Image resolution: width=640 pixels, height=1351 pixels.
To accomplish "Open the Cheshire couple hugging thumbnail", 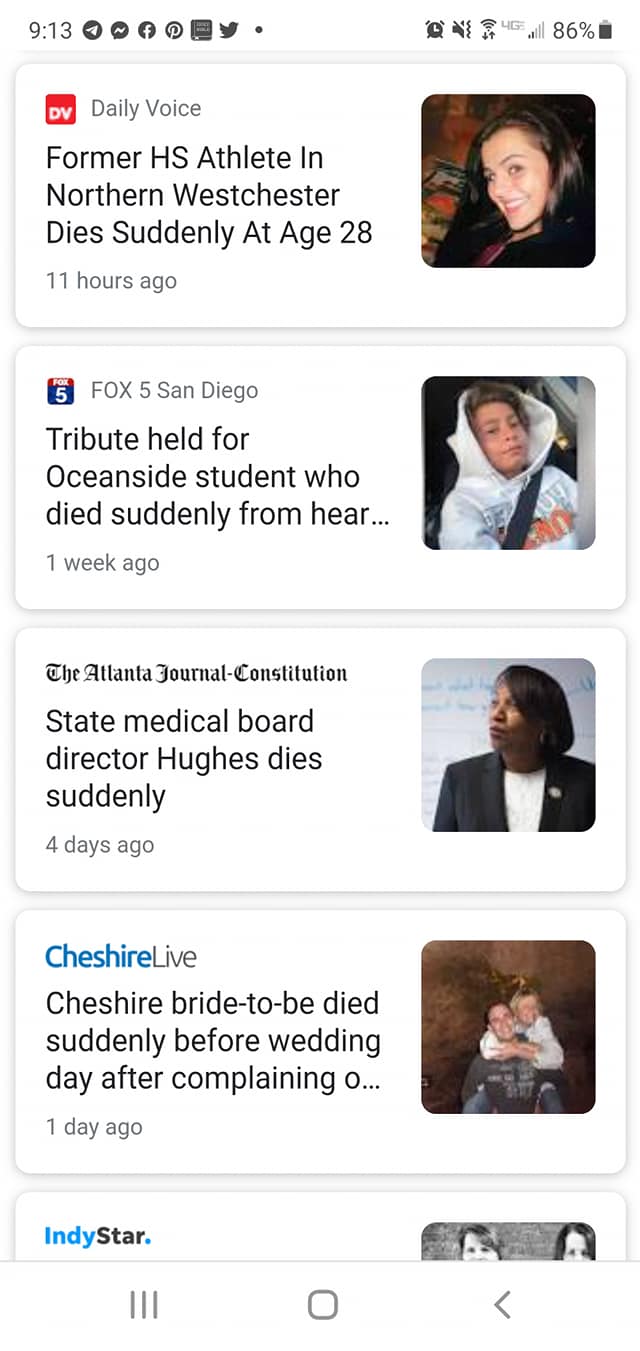I will tap(508, 1027).
